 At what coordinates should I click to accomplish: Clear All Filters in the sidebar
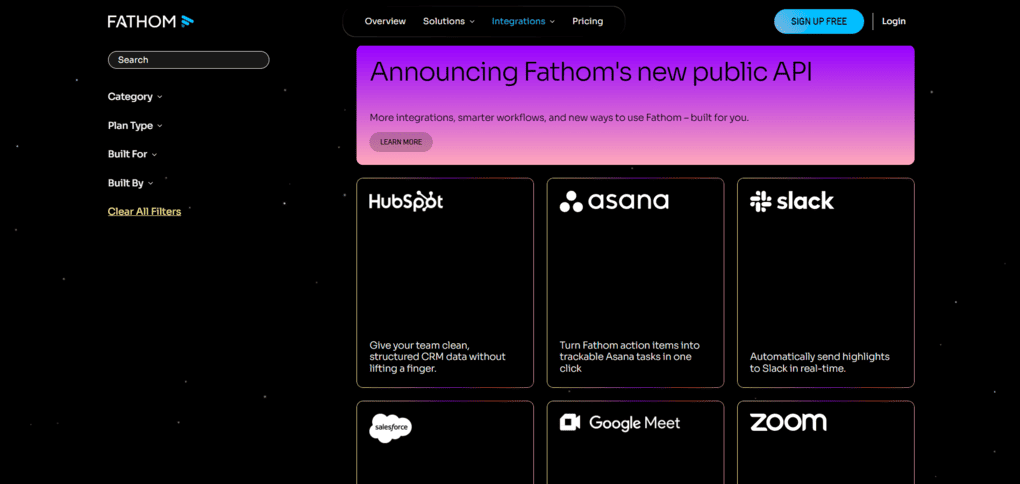tap(144, 211)
